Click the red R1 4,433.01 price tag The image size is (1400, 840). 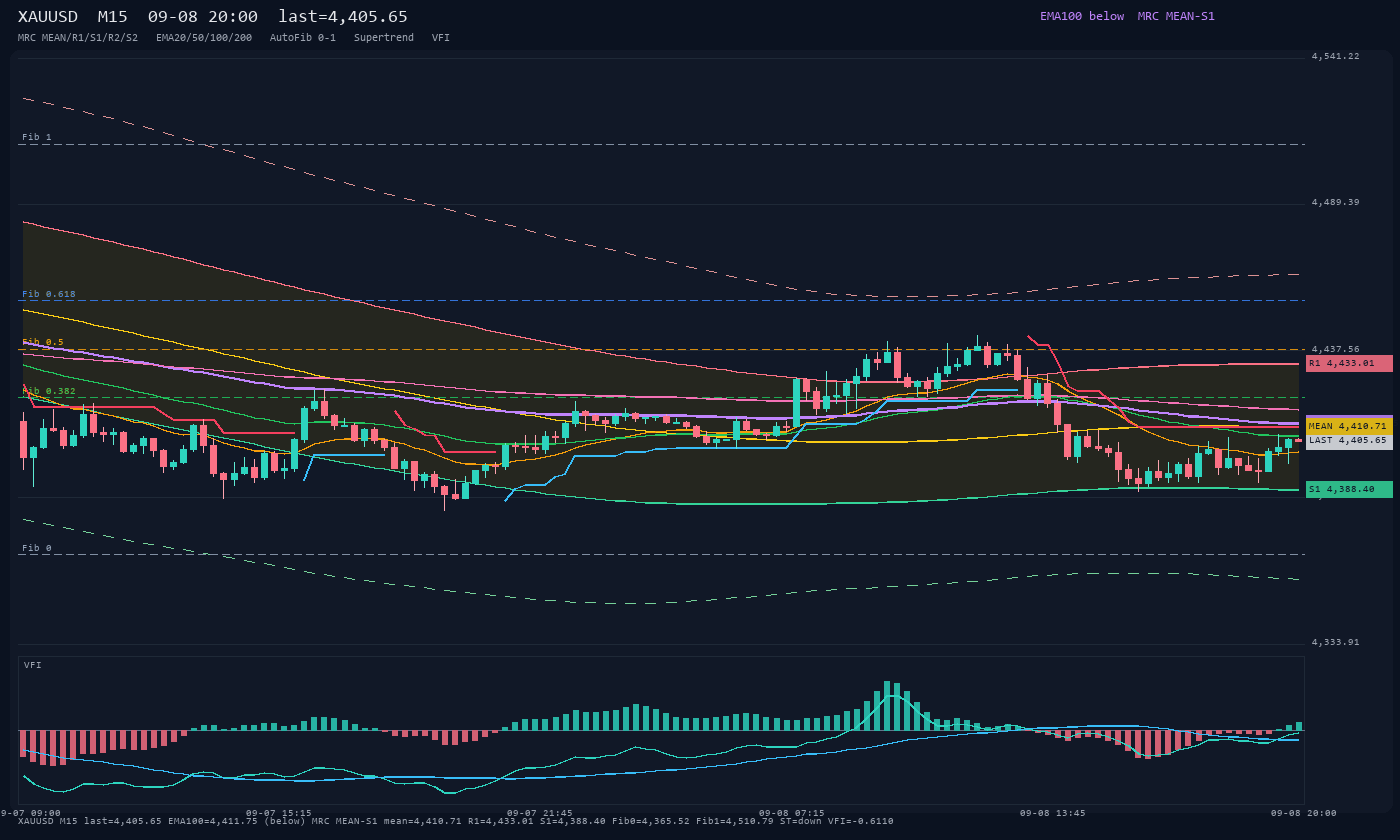1349,363
